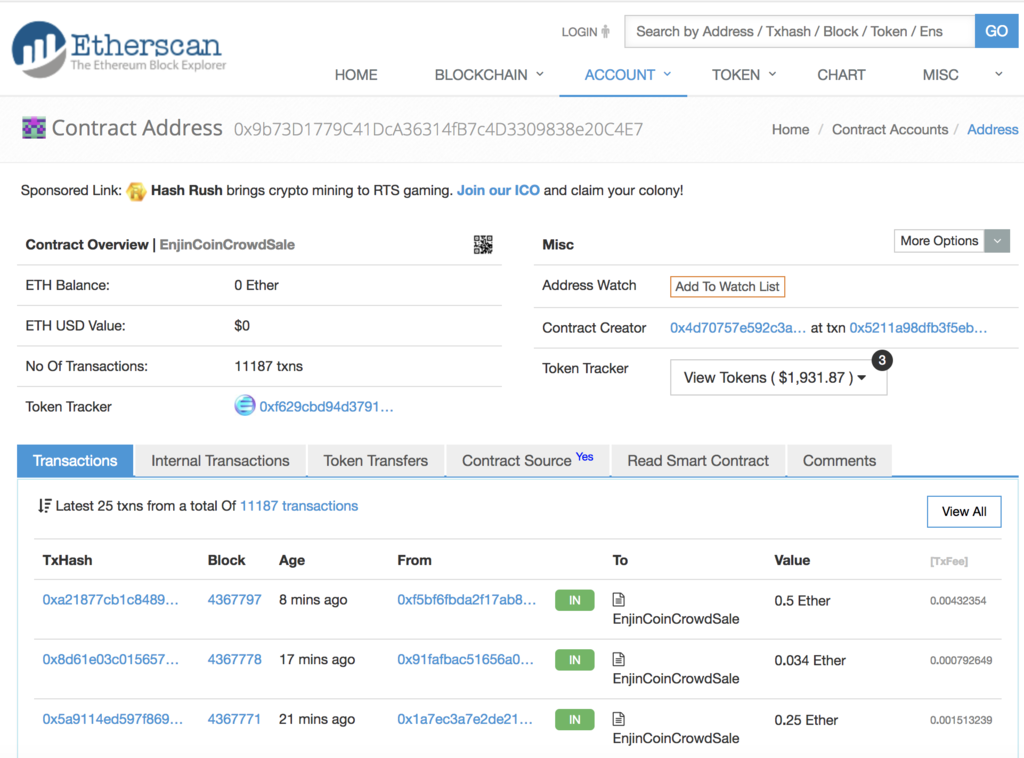The height and width of the screenshot is (758, 1024).
Task: Click the Hash Rush sponsor name
Action: click(x=187, y=190)
